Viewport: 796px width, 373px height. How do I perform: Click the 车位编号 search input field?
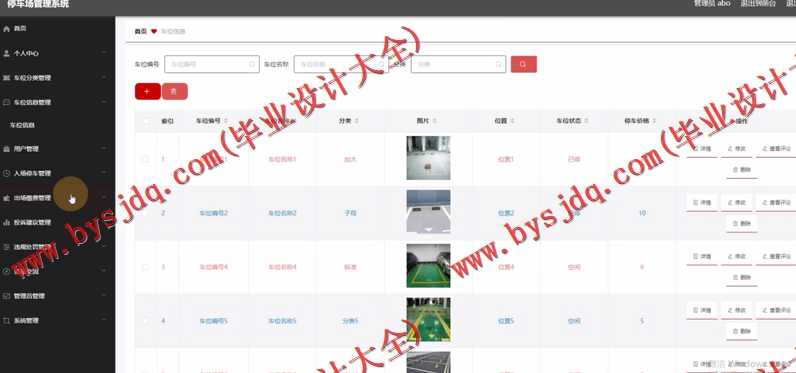tap(212, 64)
